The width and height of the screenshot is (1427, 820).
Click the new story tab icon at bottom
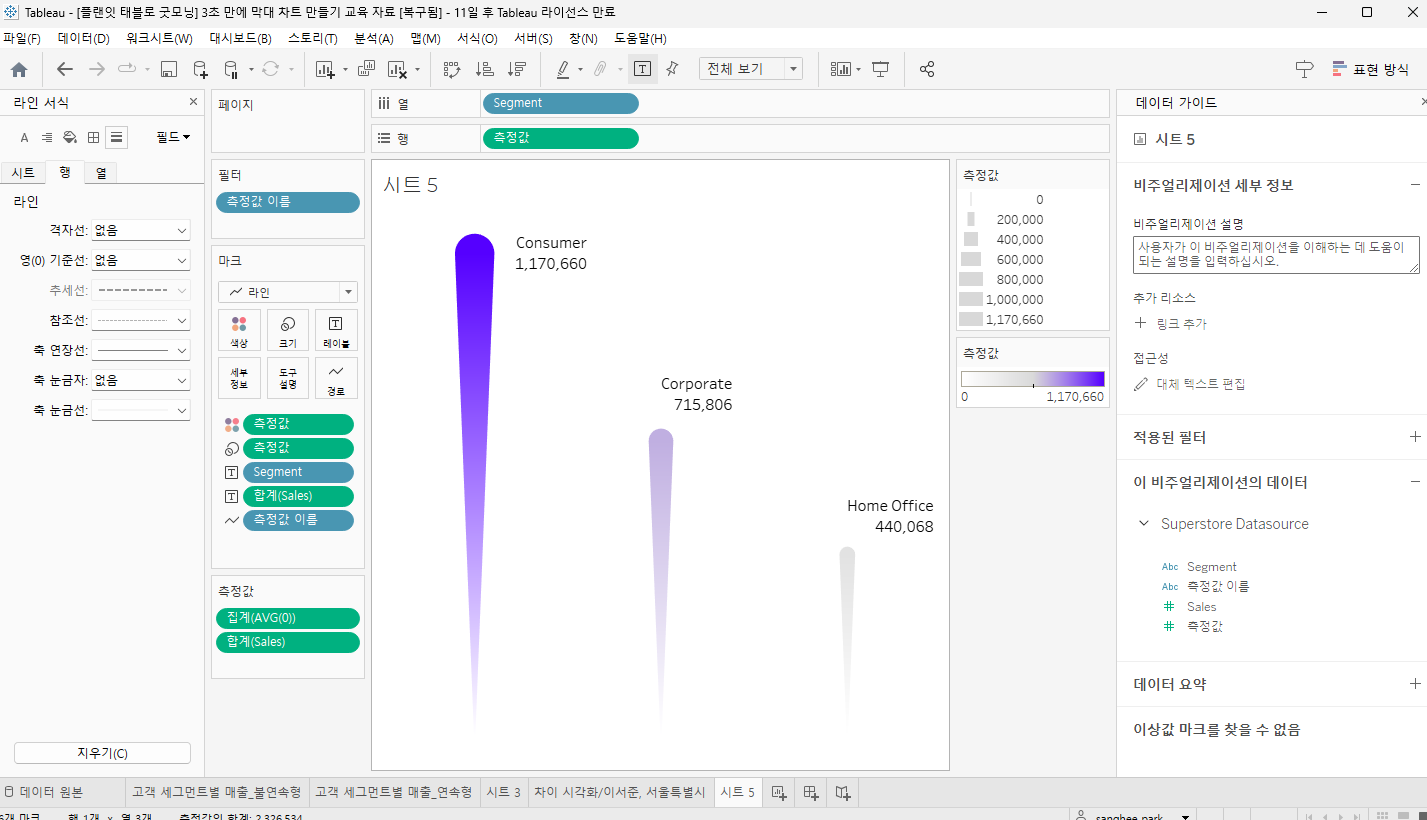pos(843,792)
